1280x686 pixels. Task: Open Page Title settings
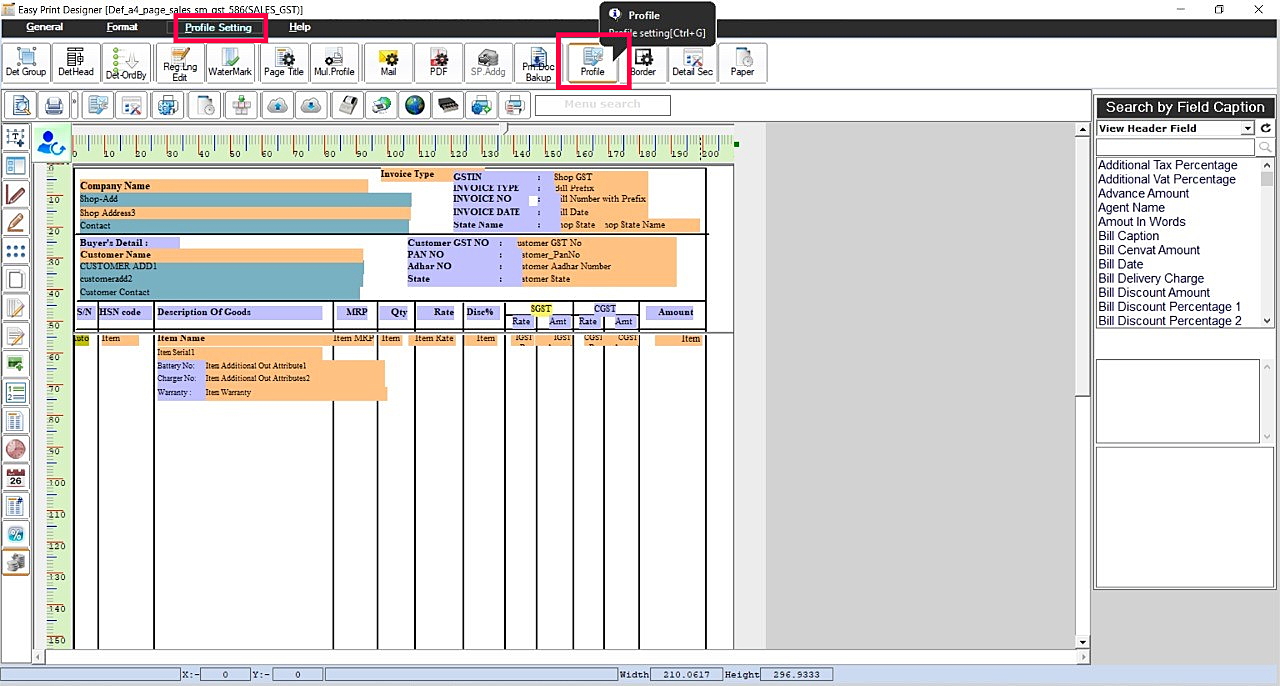tap(284, 63)
